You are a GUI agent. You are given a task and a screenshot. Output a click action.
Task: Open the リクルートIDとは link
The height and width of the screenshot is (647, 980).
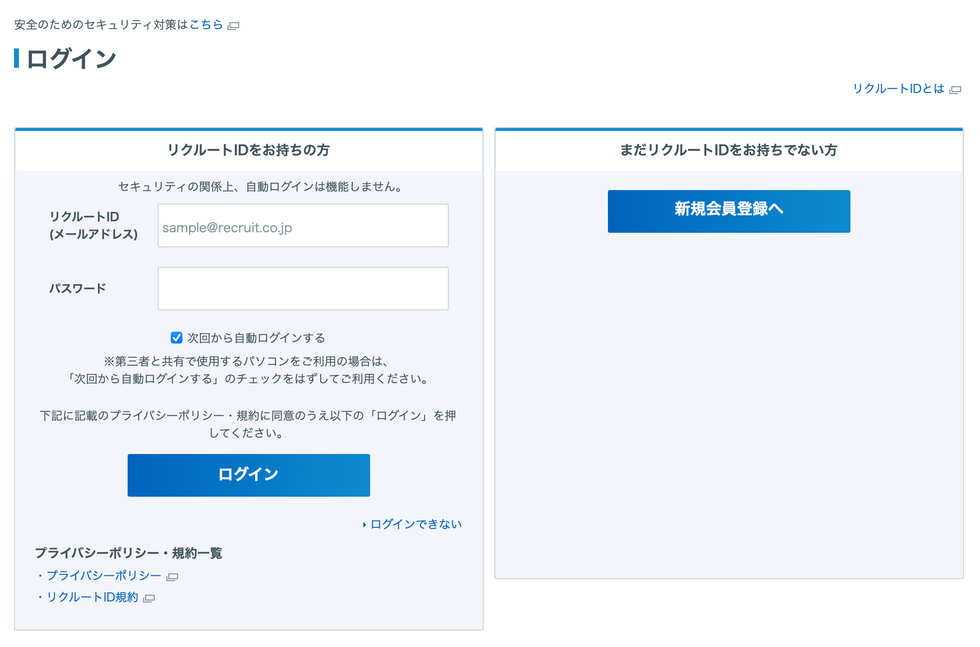(x=898, y=89)
